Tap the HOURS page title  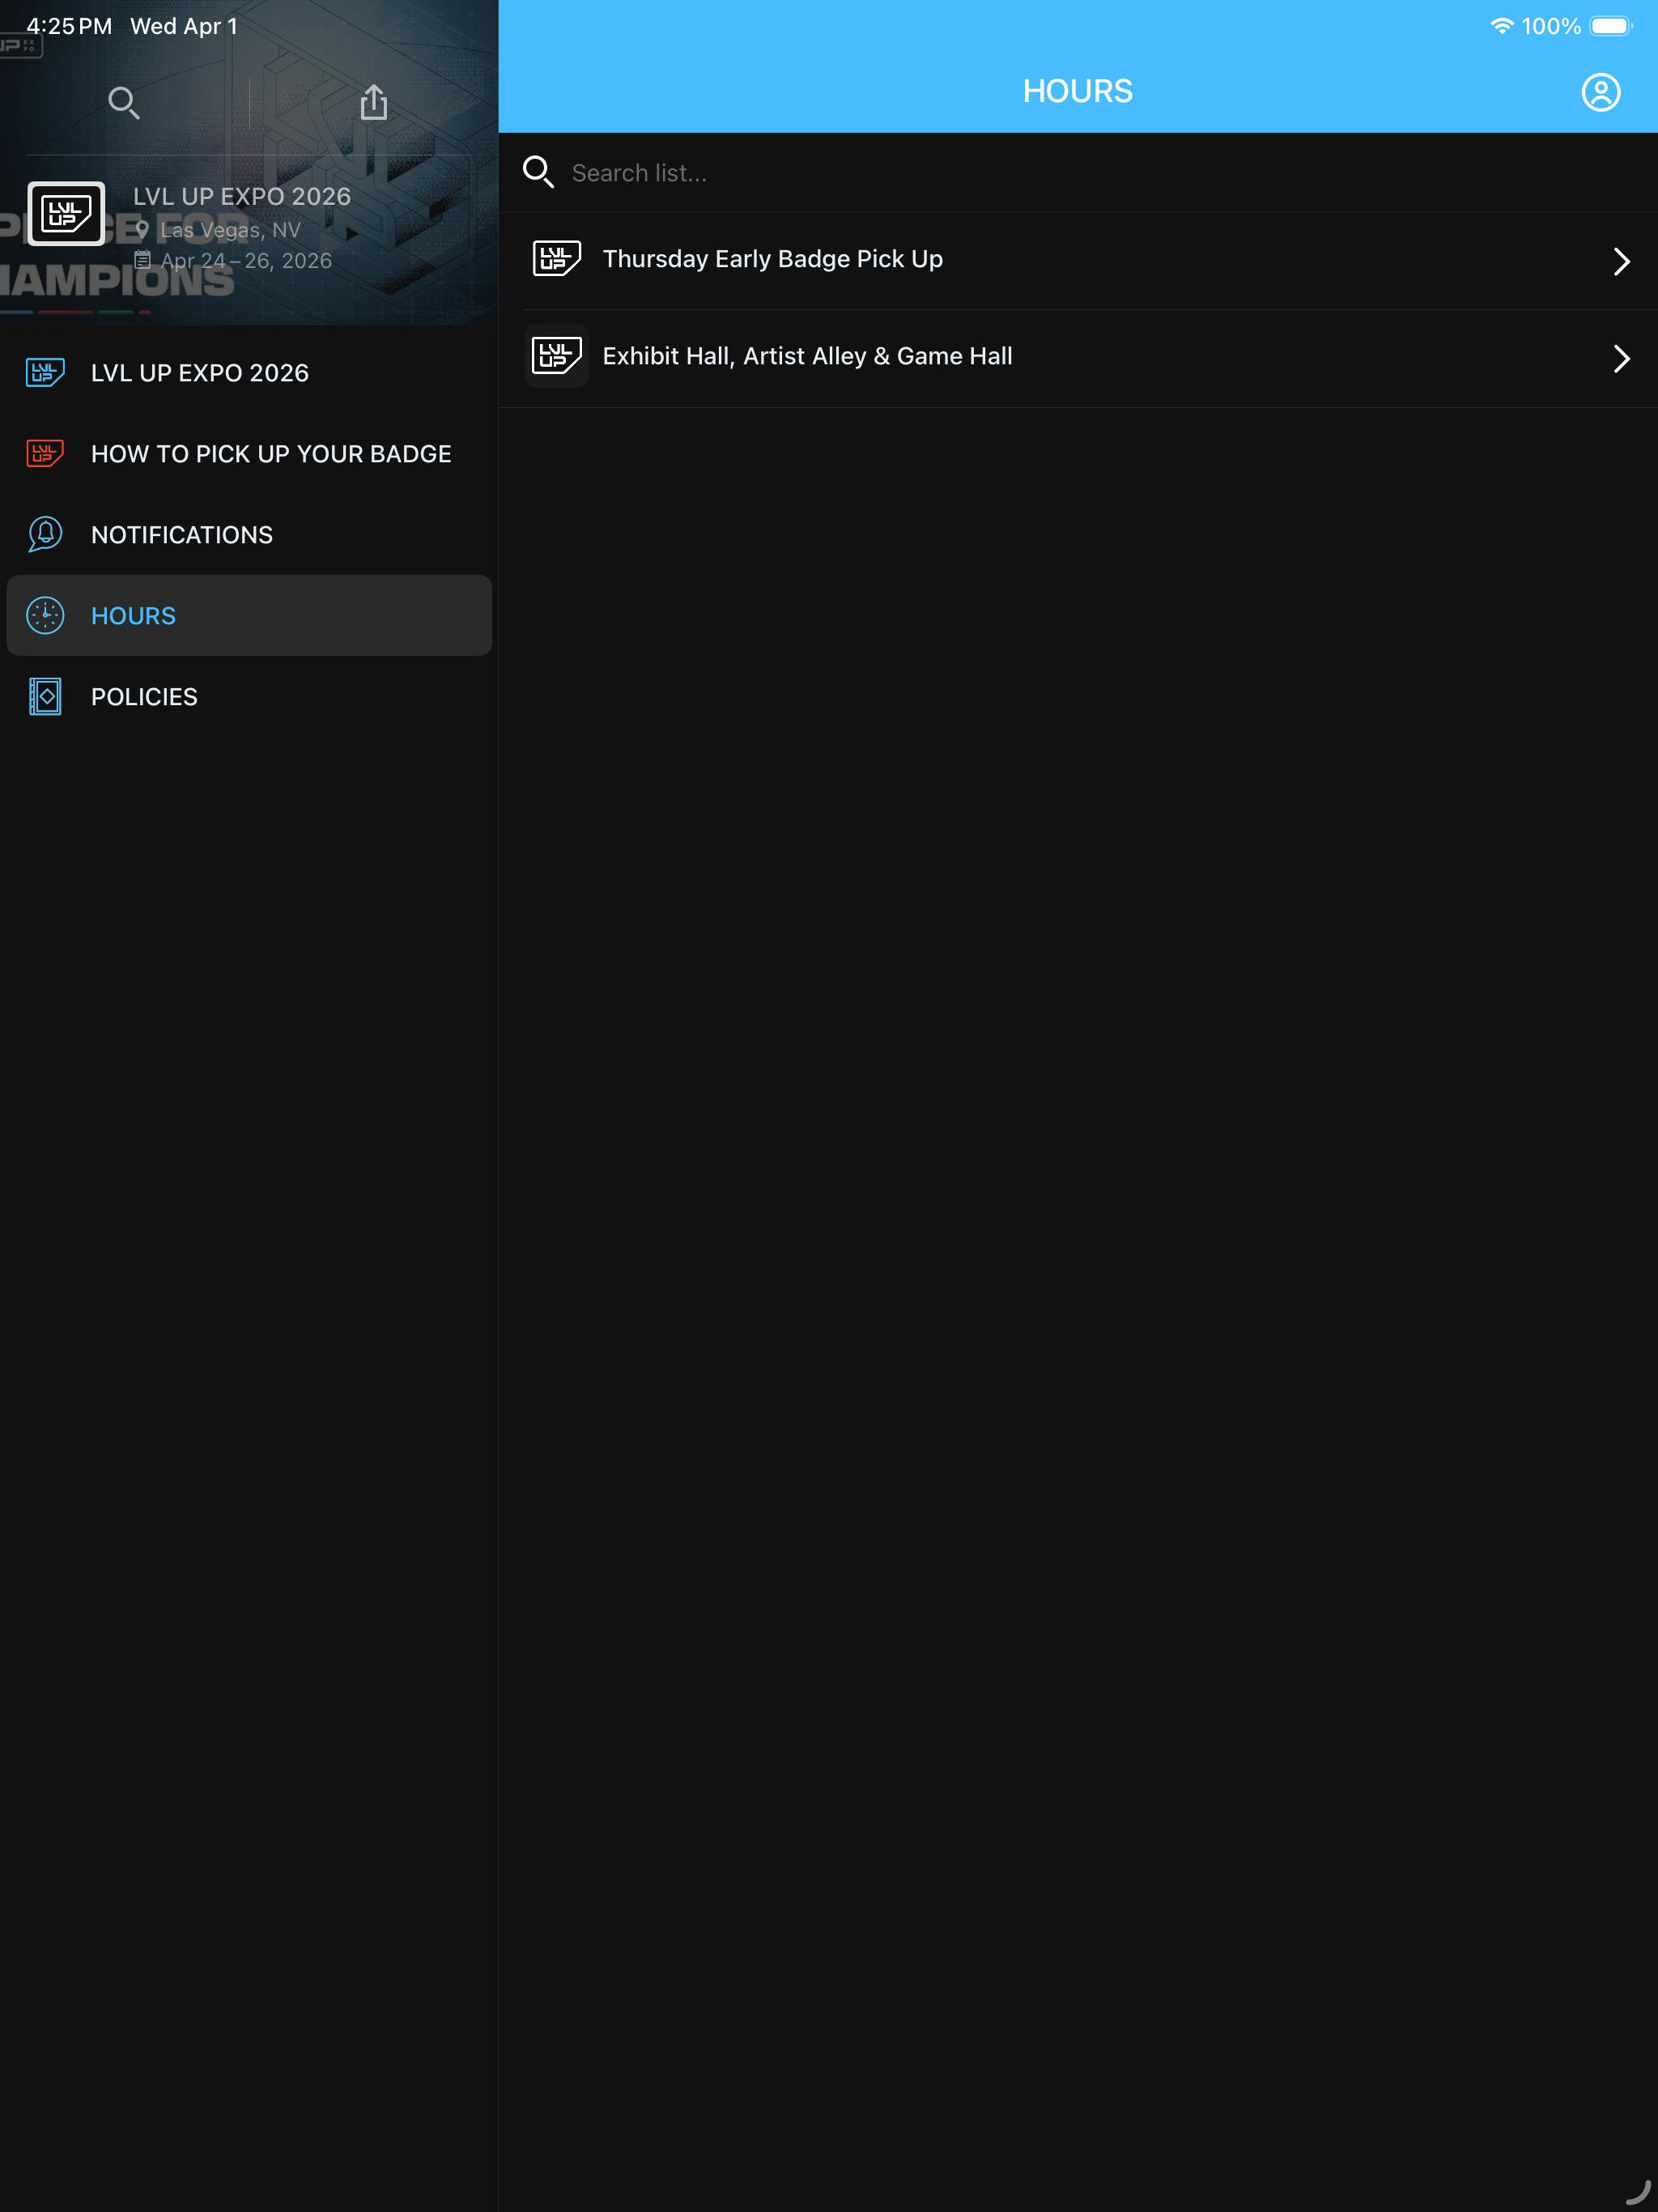pos(1077,91)
